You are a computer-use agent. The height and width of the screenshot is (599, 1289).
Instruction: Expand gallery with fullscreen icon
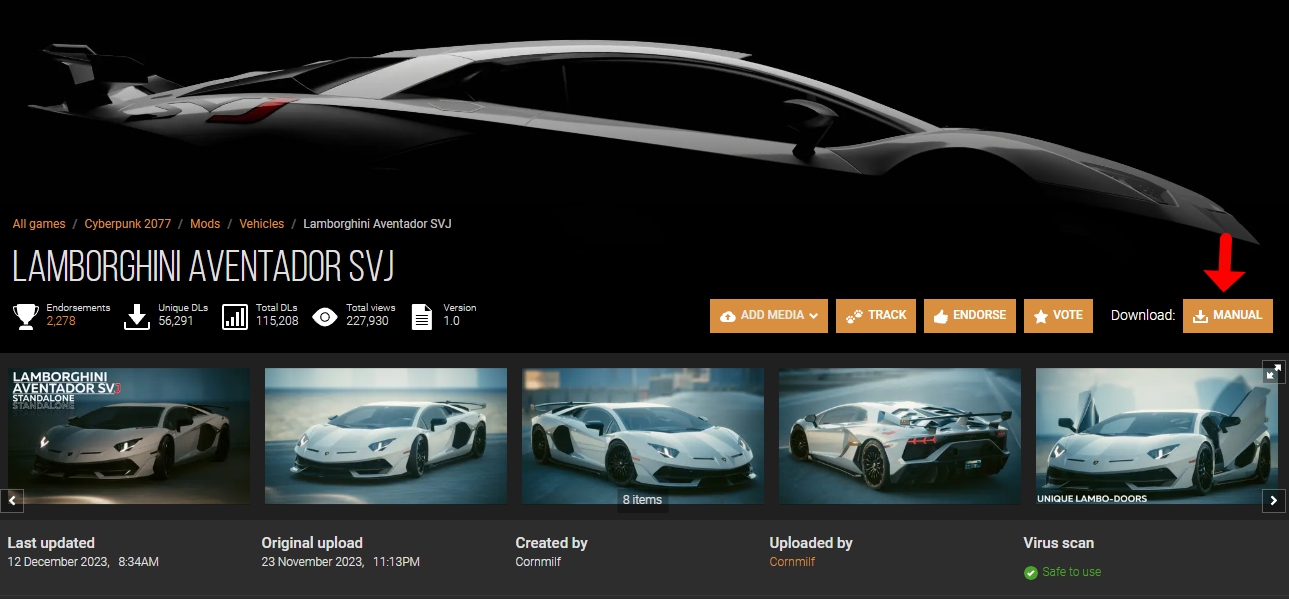[1273, 371]
